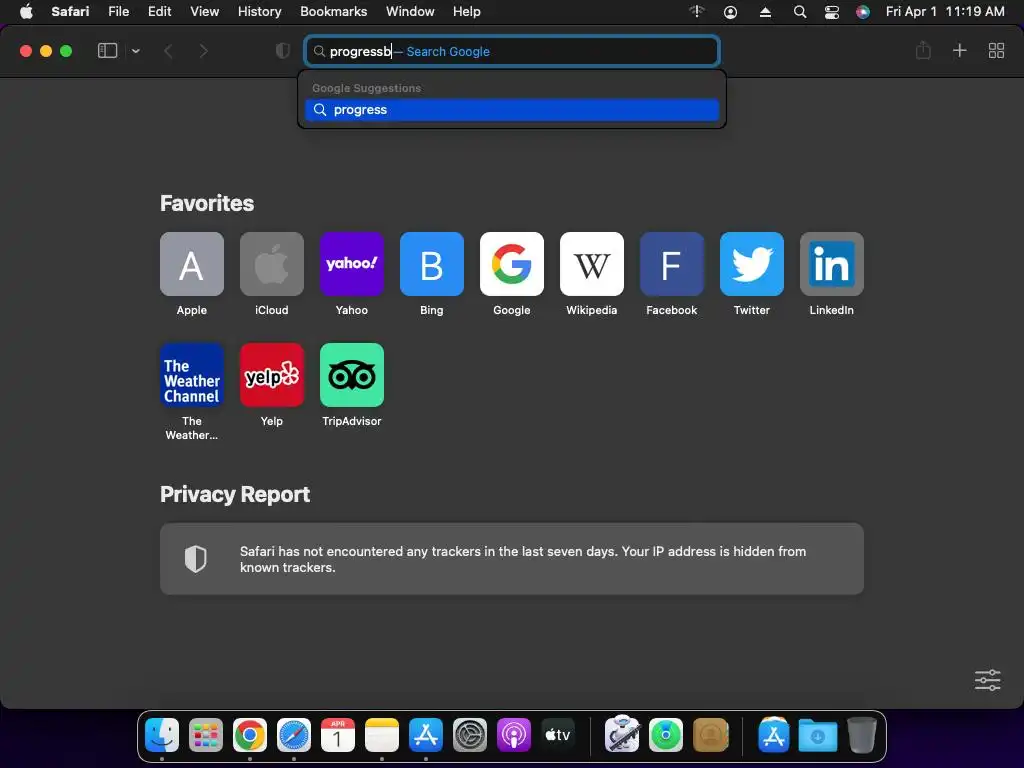Open the Trash in the Dock
Viewport: 1024px width, 768px height.
[x=862, y=735]
